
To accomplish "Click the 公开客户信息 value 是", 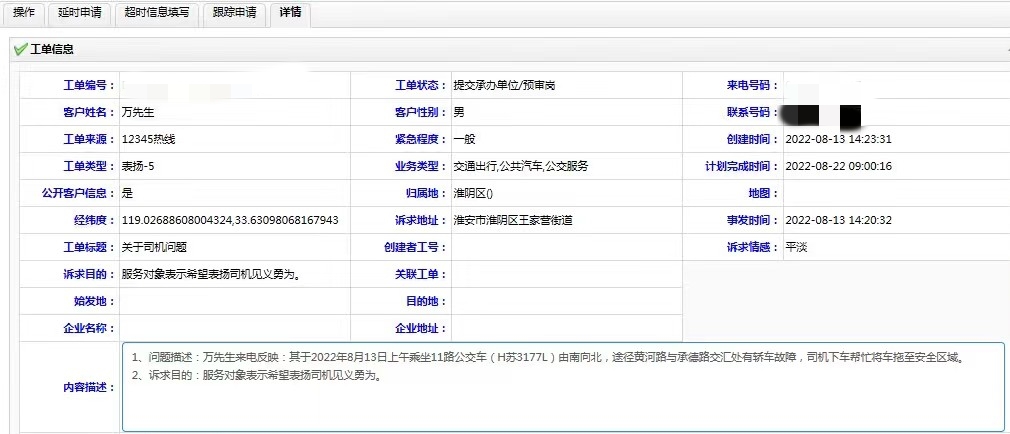I will [x=127, y=193].
